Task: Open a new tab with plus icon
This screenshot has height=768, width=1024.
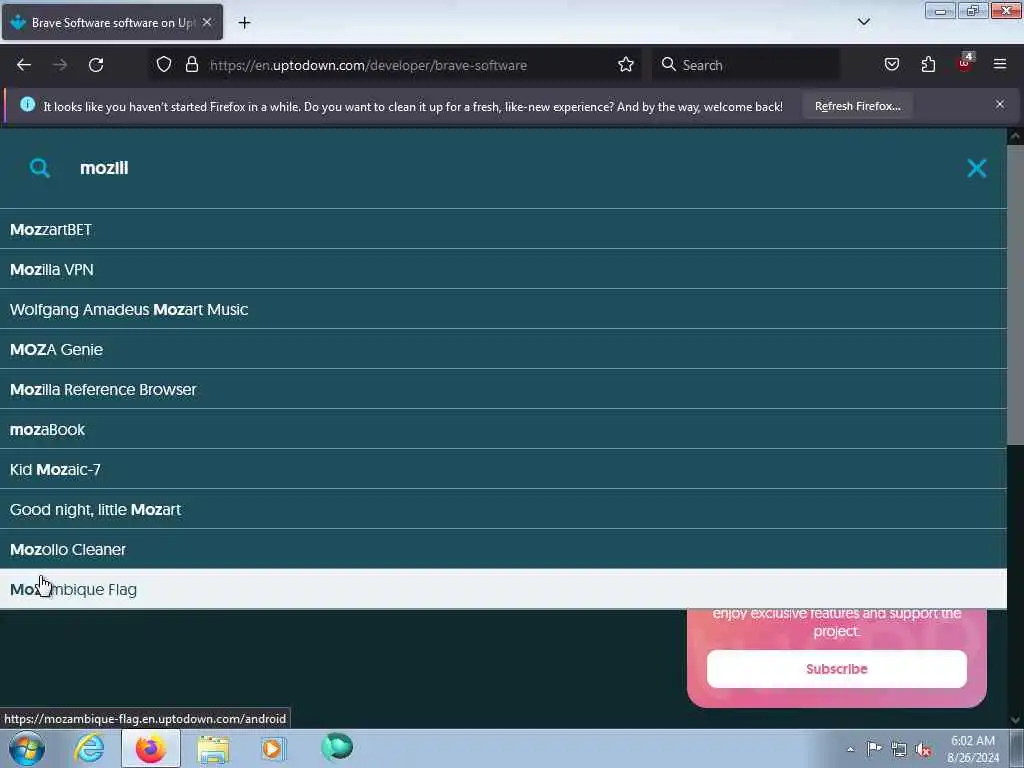Action: click(x=244, y=23)
